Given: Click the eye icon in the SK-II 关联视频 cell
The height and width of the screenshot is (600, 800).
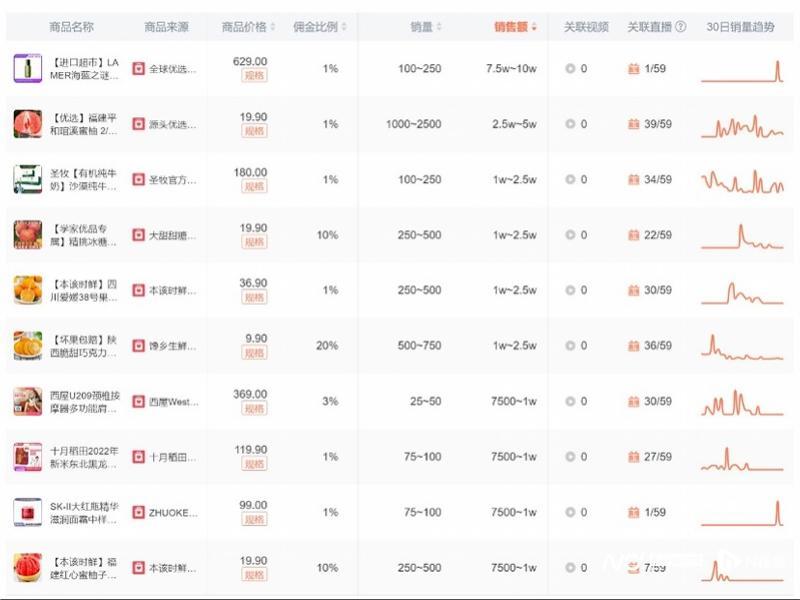Looking at the screenshot, I should click(569, 510).
